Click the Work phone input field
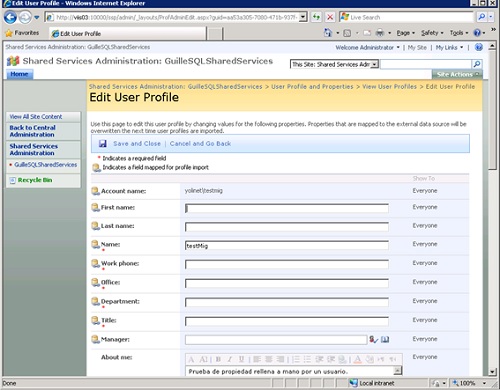This screenshot has height=390, width=500. (x=287, y=264)
